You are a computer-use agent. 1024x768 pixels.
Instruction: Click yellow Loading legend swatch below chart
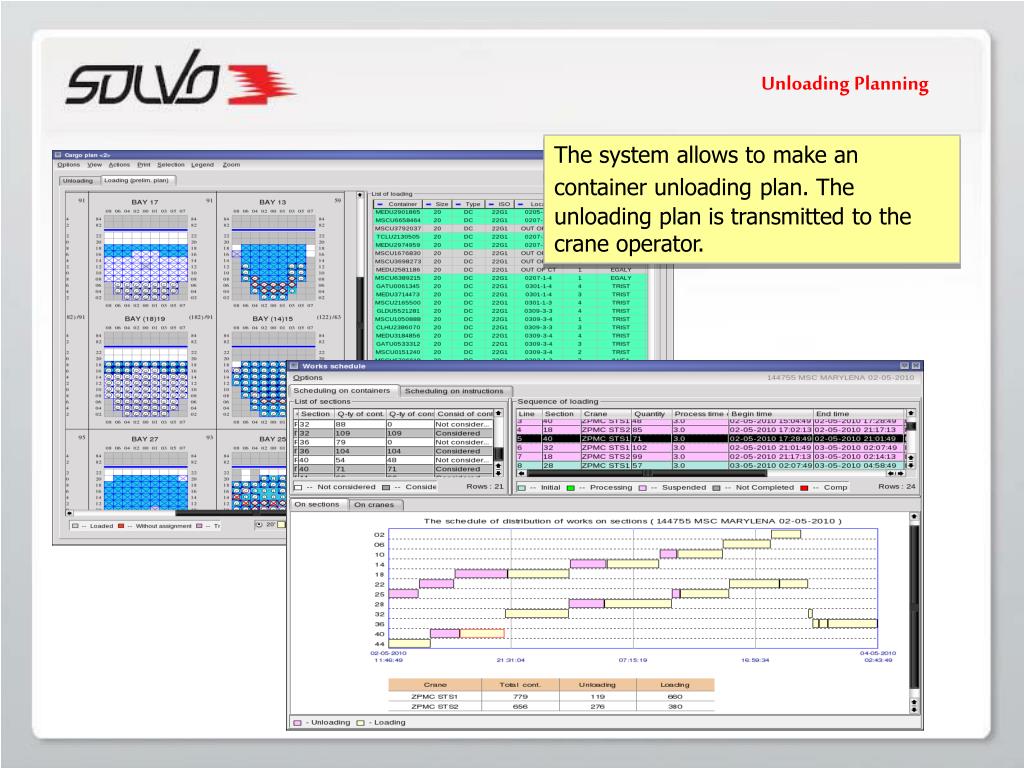click(x=360, y=723)
